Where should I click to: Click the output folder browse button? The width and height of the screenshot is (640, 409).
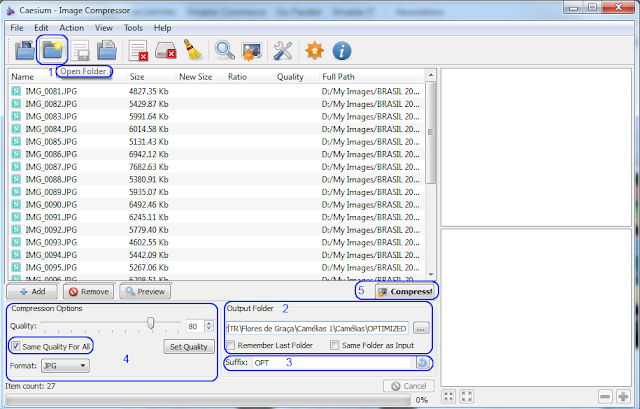click(421, 328)
